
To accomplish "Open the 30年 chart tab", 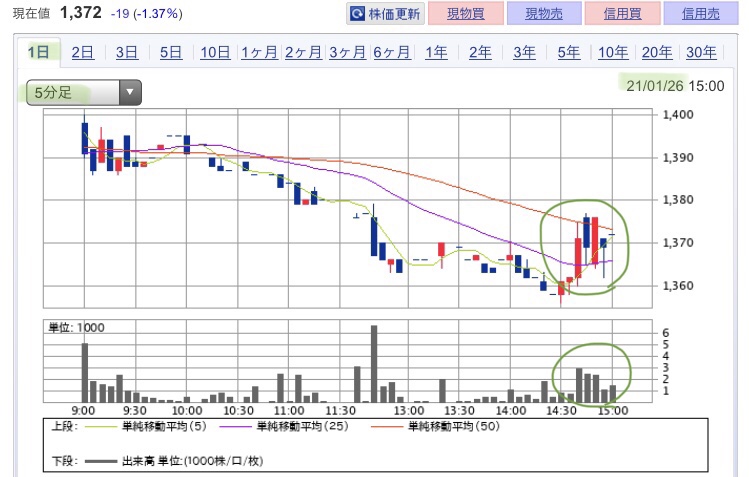I will (701, 53).
